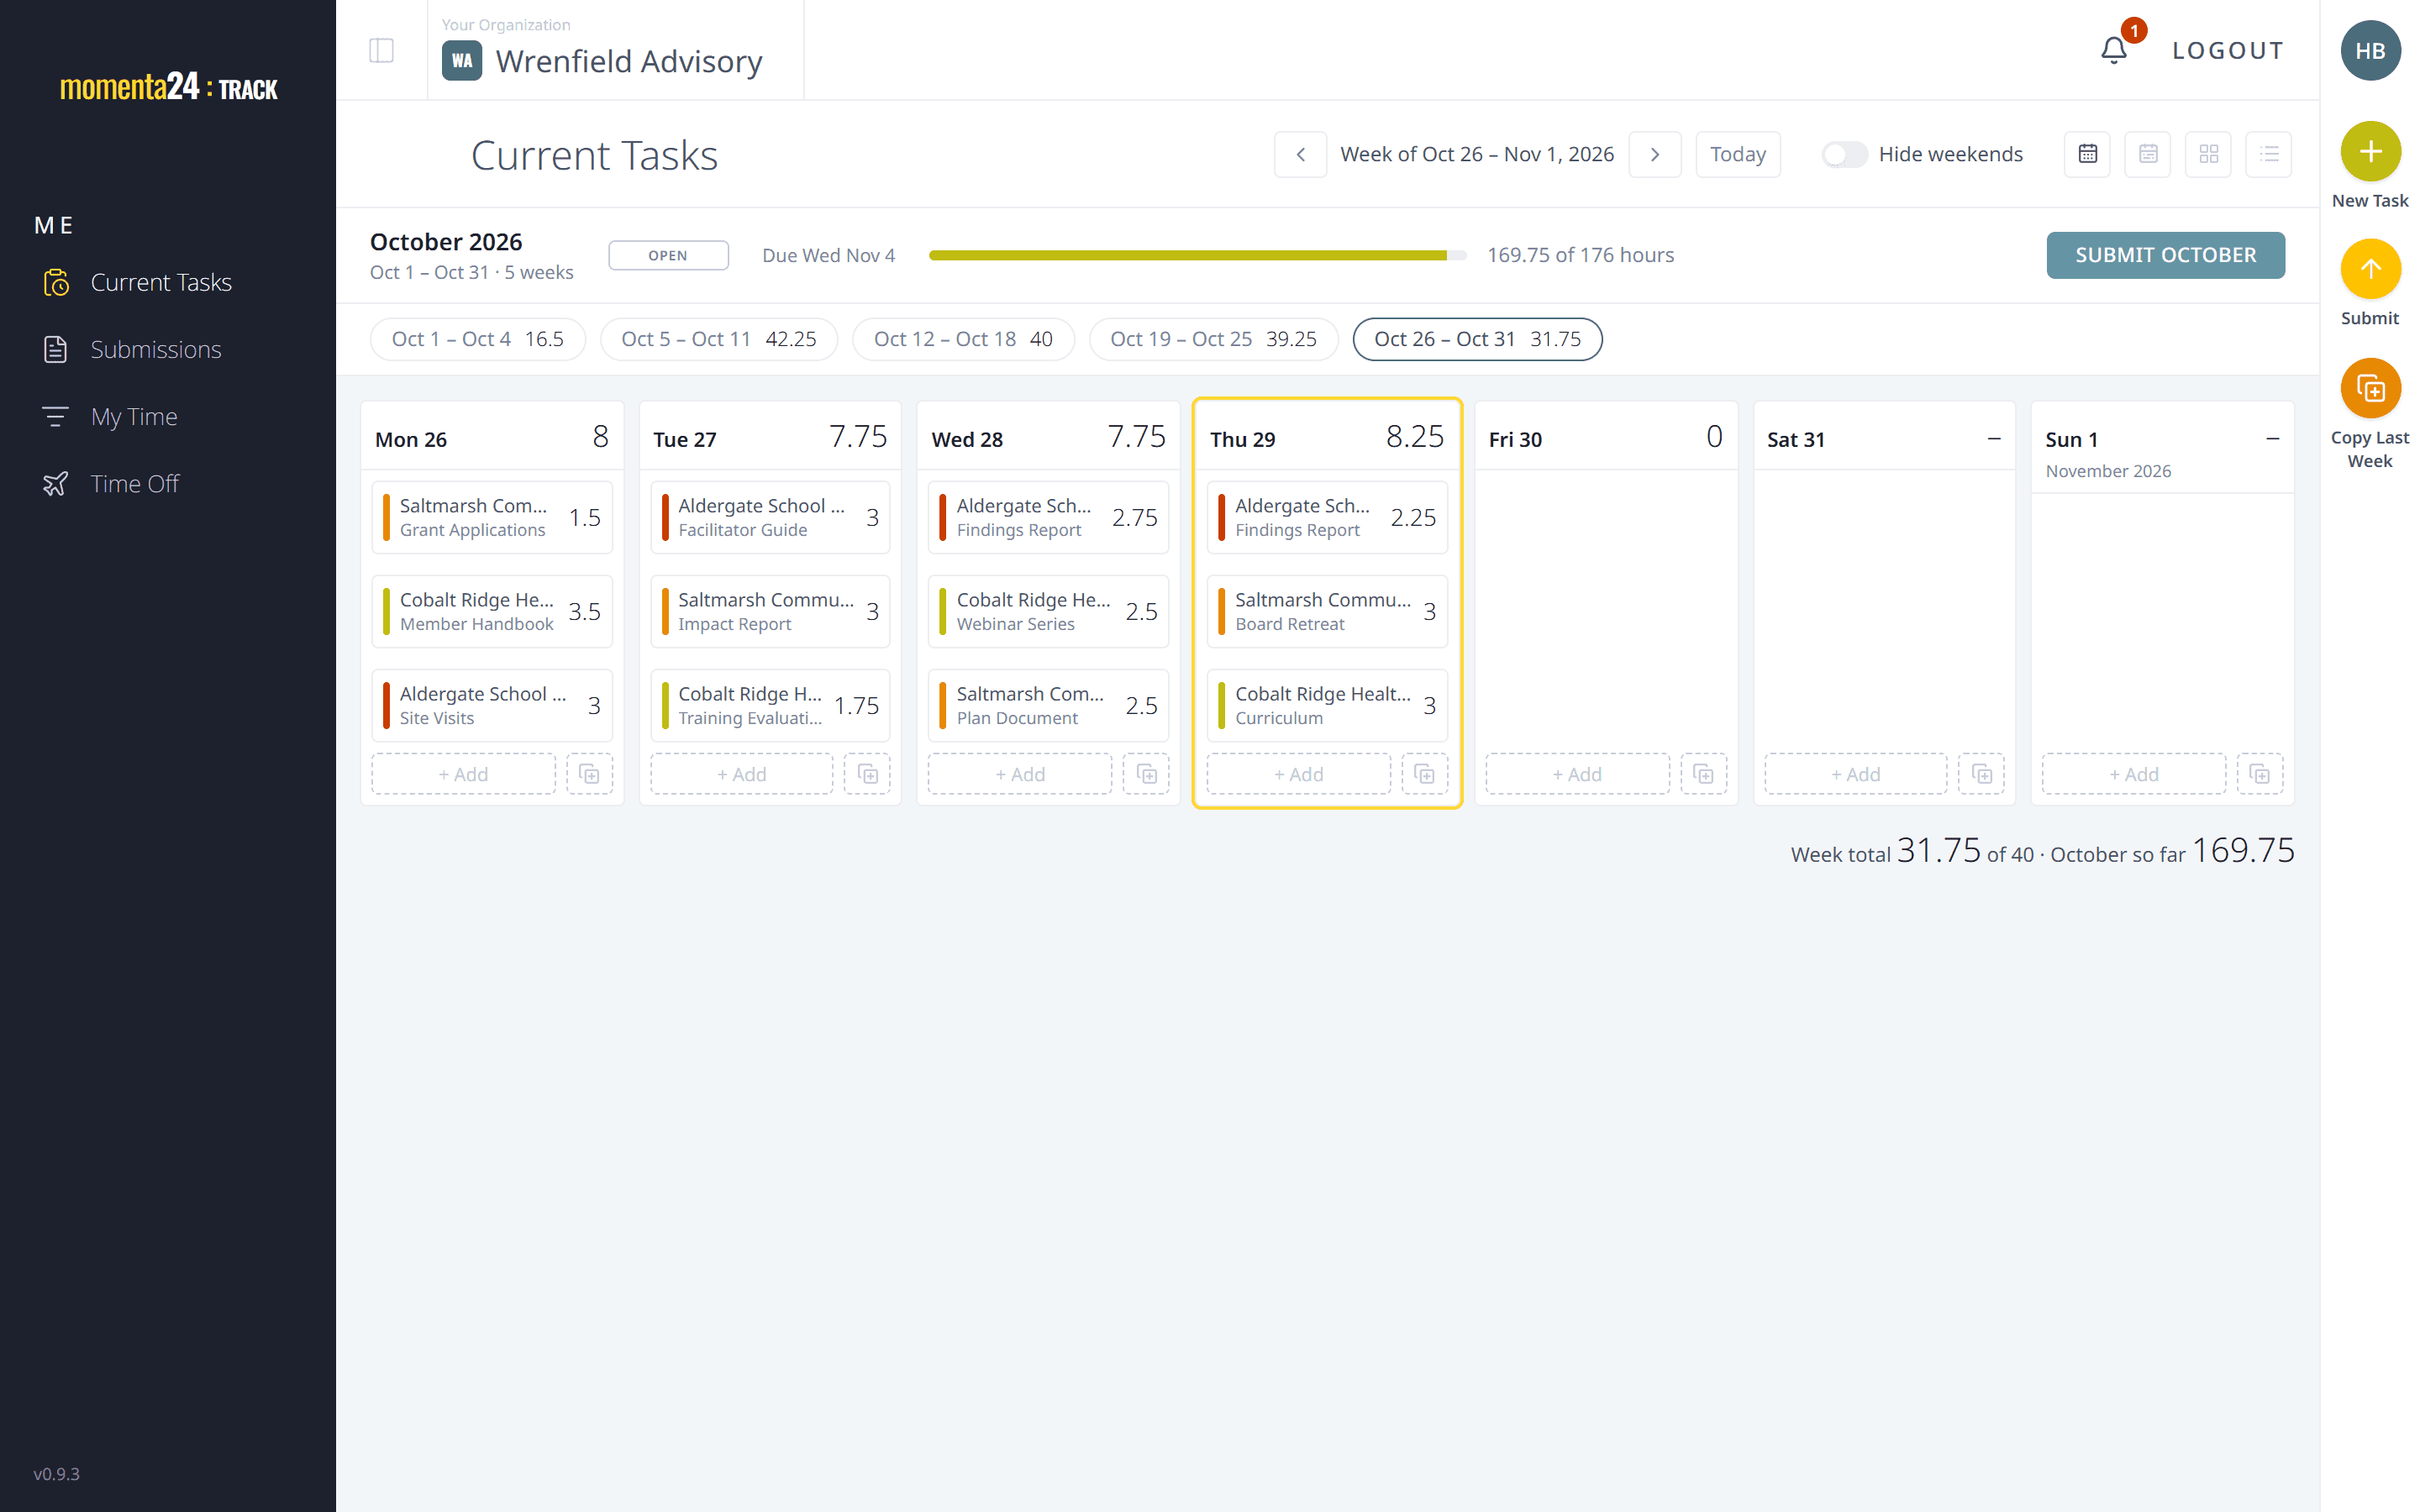The width and height of the screenshot is (2420, 1512).
Task: Select the Oct 12 – Oct 18 week tab
Action: pyautogui.click(x=963, y=339)
